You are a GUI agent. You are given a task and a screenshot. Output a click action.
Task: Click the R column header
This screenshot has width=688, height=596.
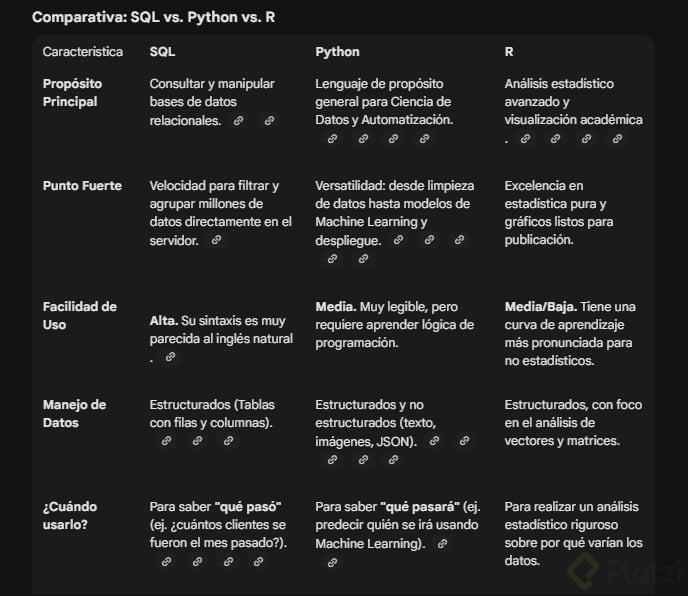(510, 51)
